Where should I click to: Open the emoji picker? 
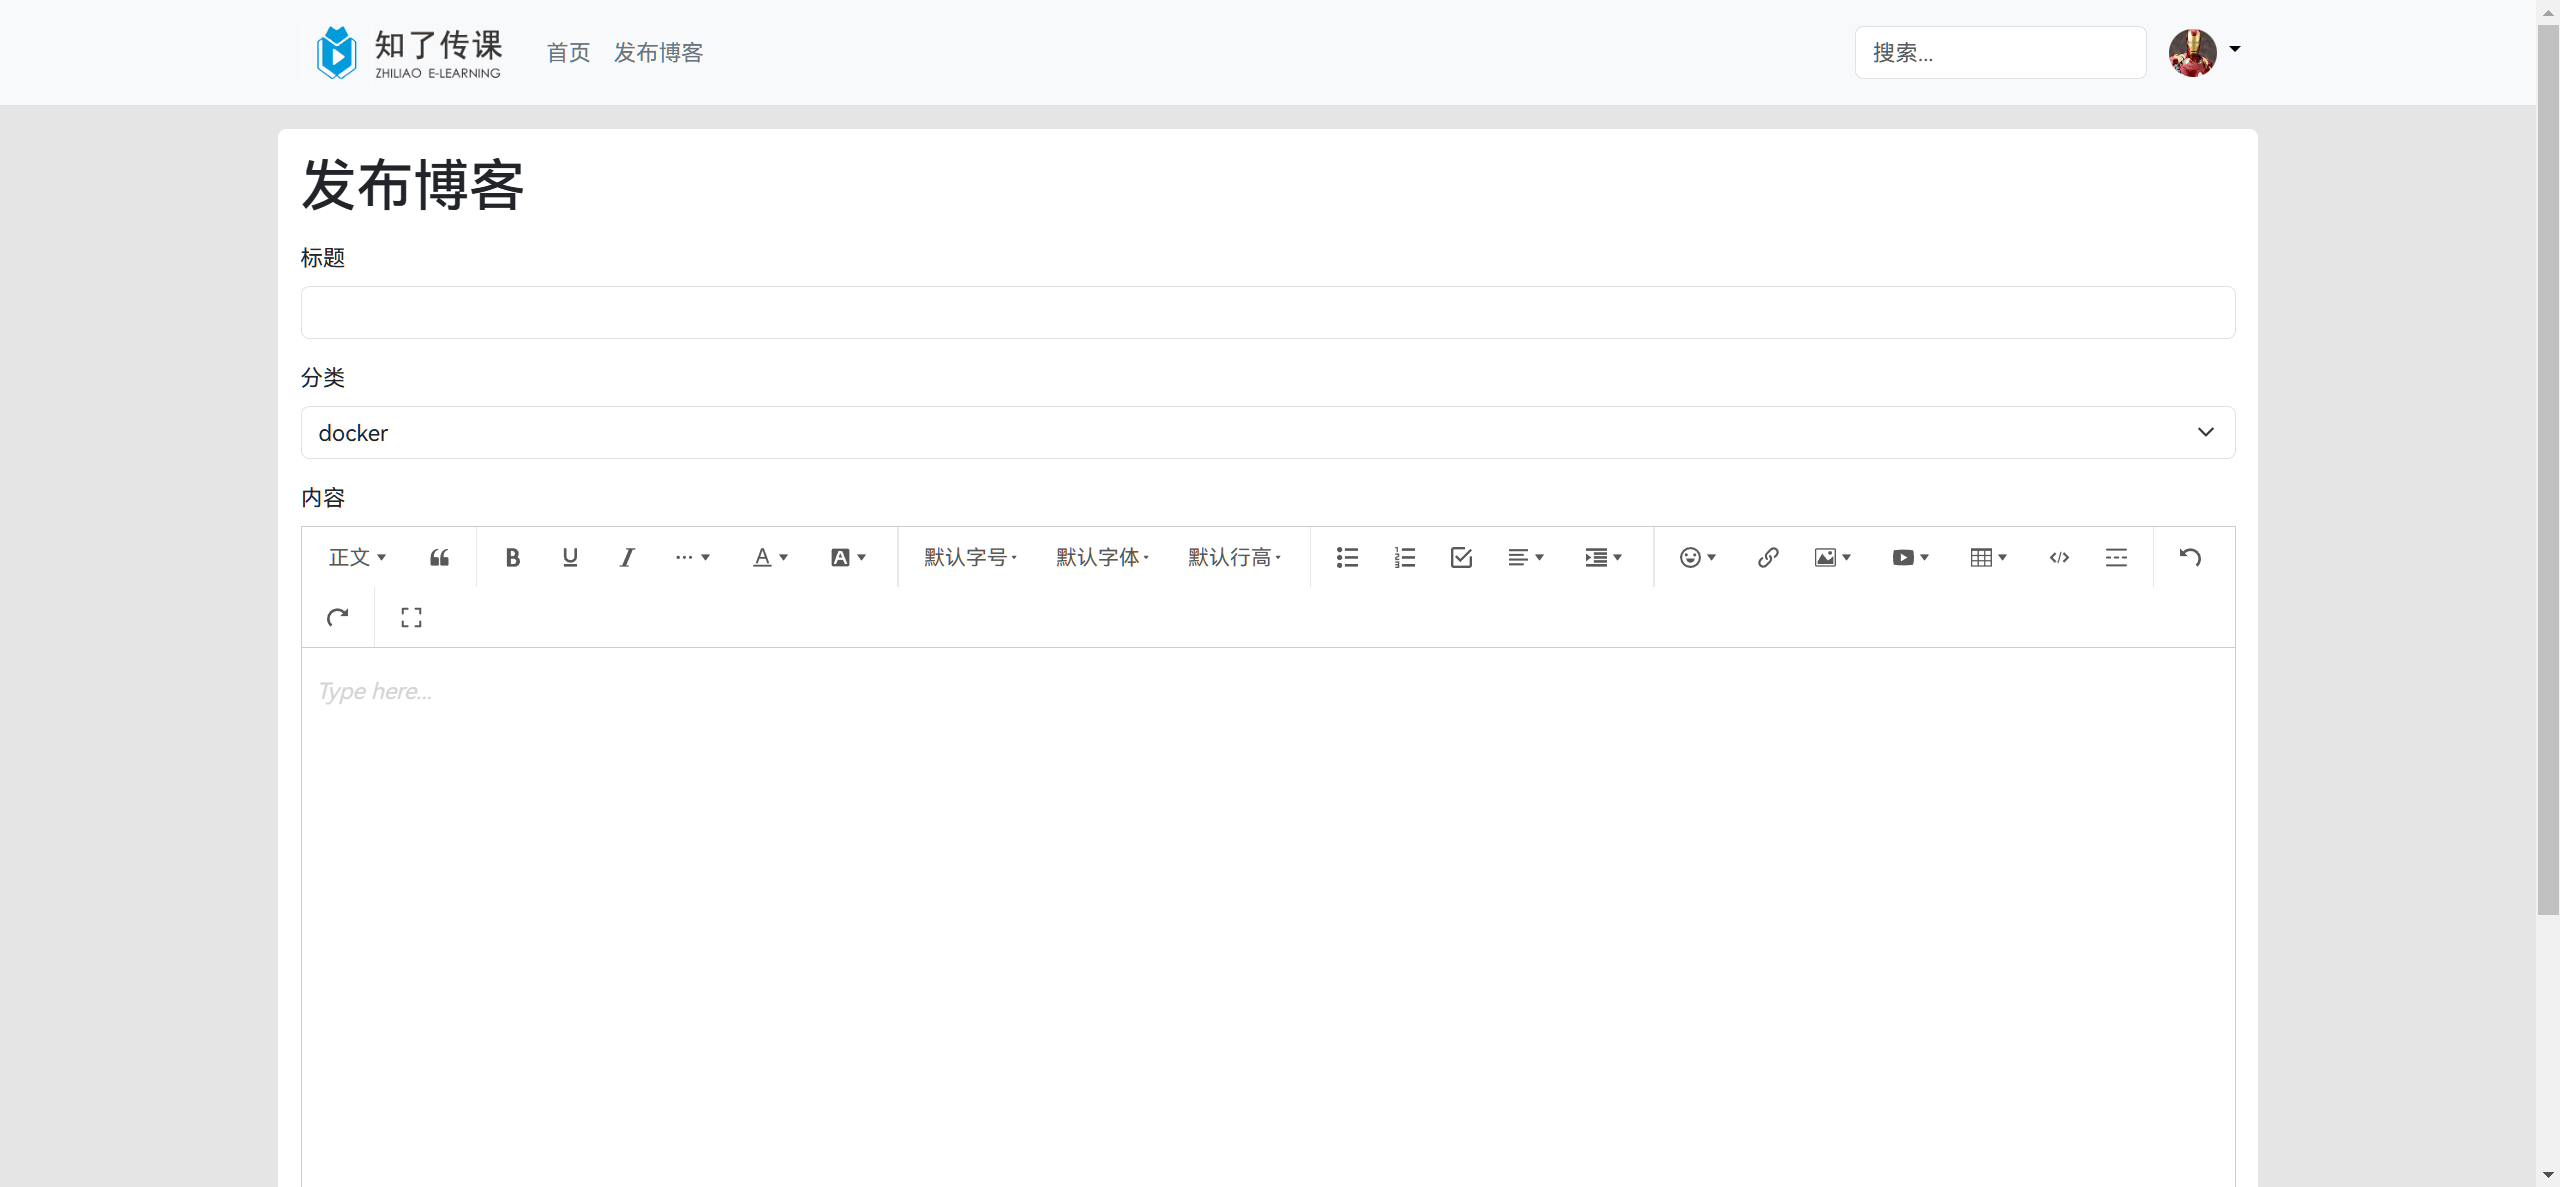(1698, 557)
